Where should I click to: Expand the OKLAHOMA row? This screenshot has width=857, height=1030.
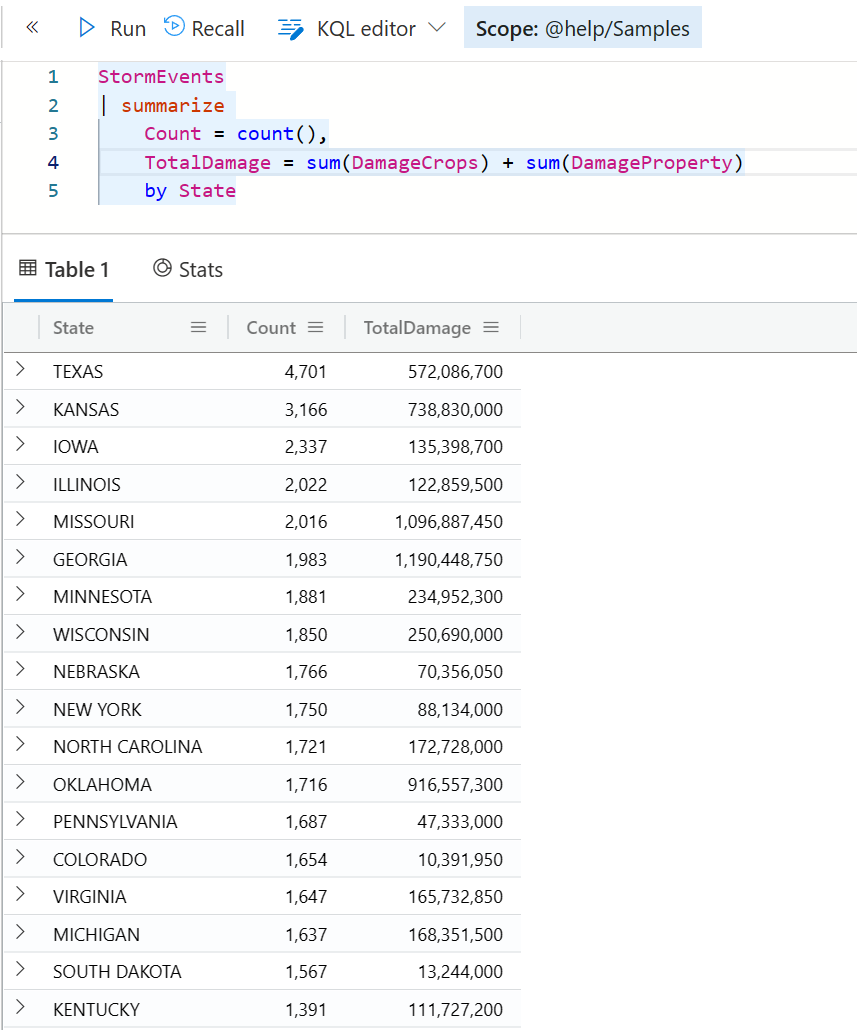(20, 782)
